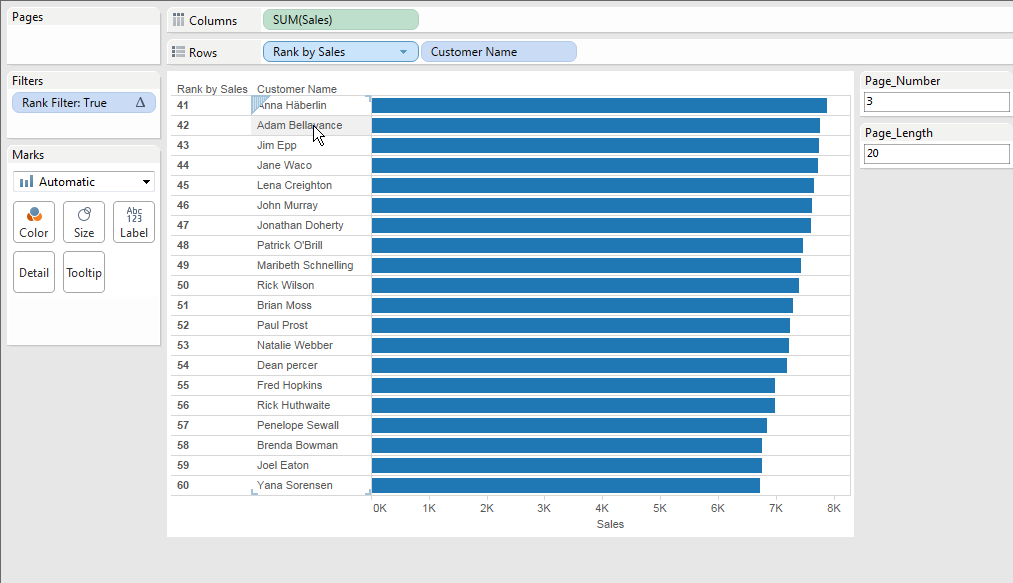Click the Detail marks button
Image resolution: width=1013 pixels, height=583 pixels.
pos(34,272)
